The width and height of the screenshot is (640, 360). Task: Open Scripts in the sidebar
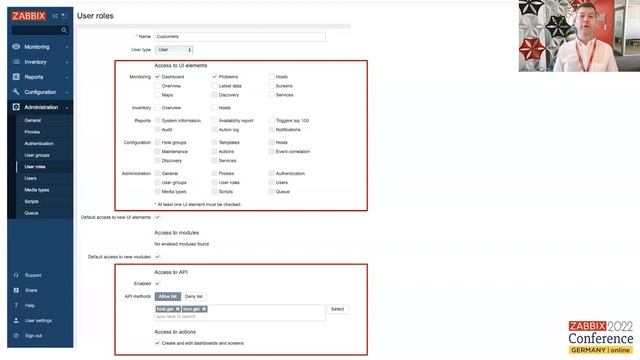(31, 201)
